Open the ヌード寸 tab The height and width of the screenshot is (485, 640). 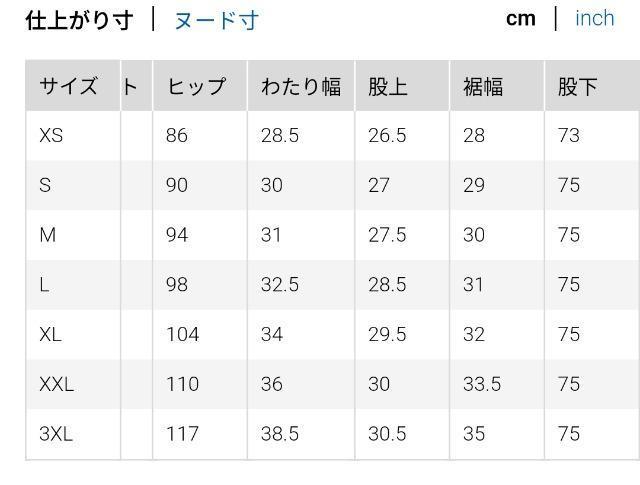[x=216, y=20]
